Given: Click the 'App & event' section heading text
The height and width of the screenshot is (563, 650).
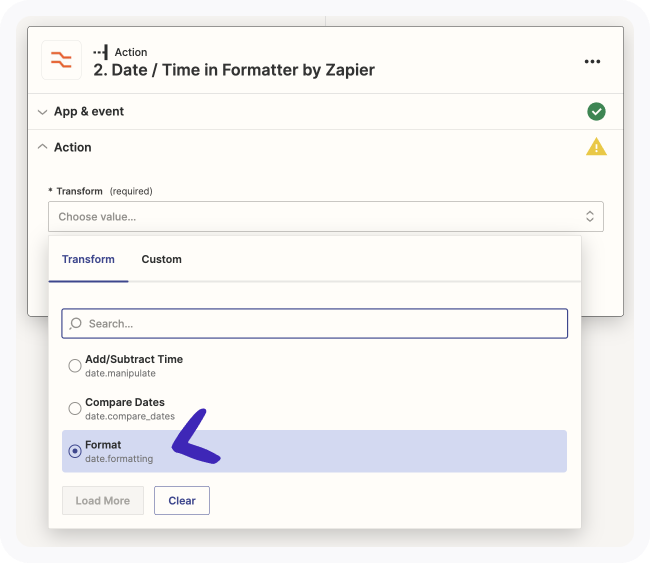Looking at the screenshot, I should 89,112.
